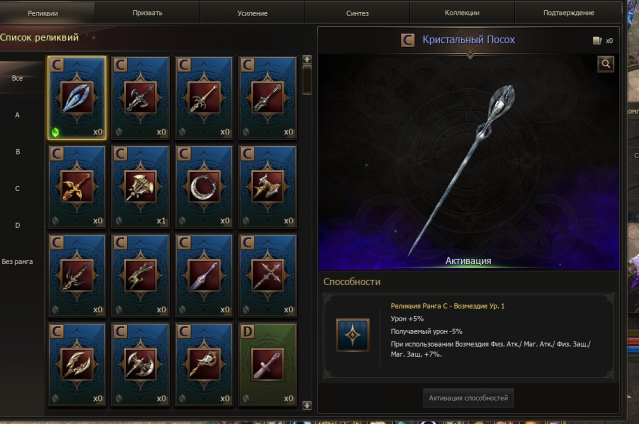Select the Crystal Staff relic card

coord(77,98)
